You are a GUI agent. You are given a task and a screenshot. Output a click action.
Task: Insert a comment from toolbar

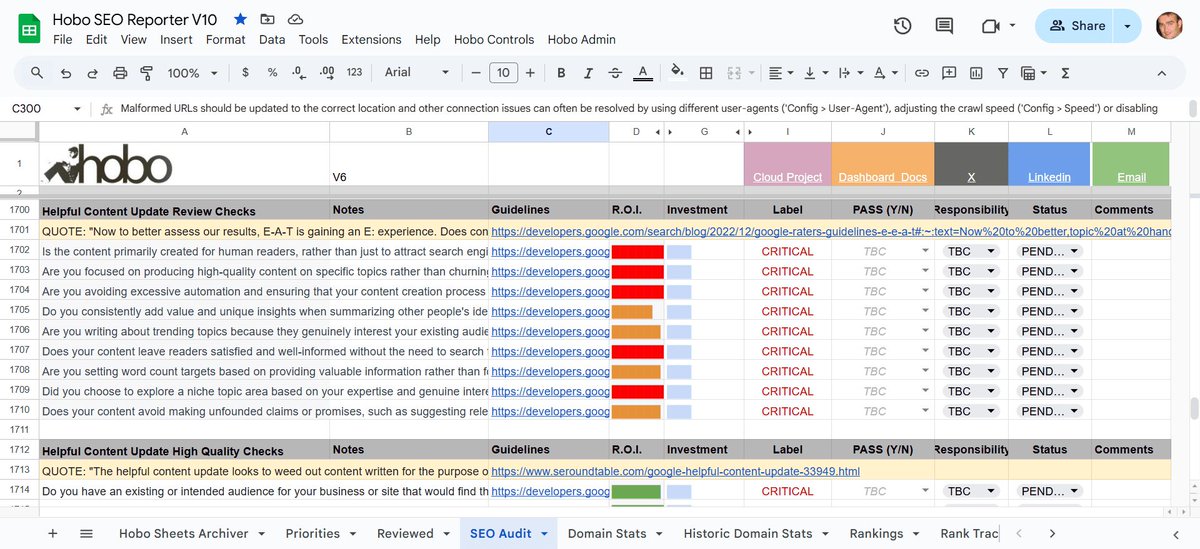pyautogui.click(x=949, y=73)
